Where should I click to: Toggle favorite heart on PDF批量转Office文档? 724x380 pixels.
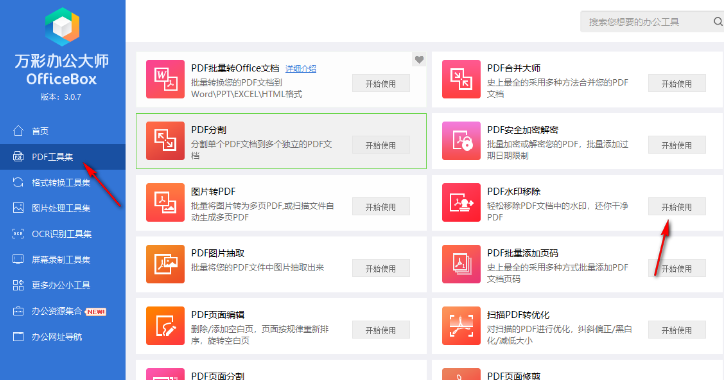tap(419, 59)
